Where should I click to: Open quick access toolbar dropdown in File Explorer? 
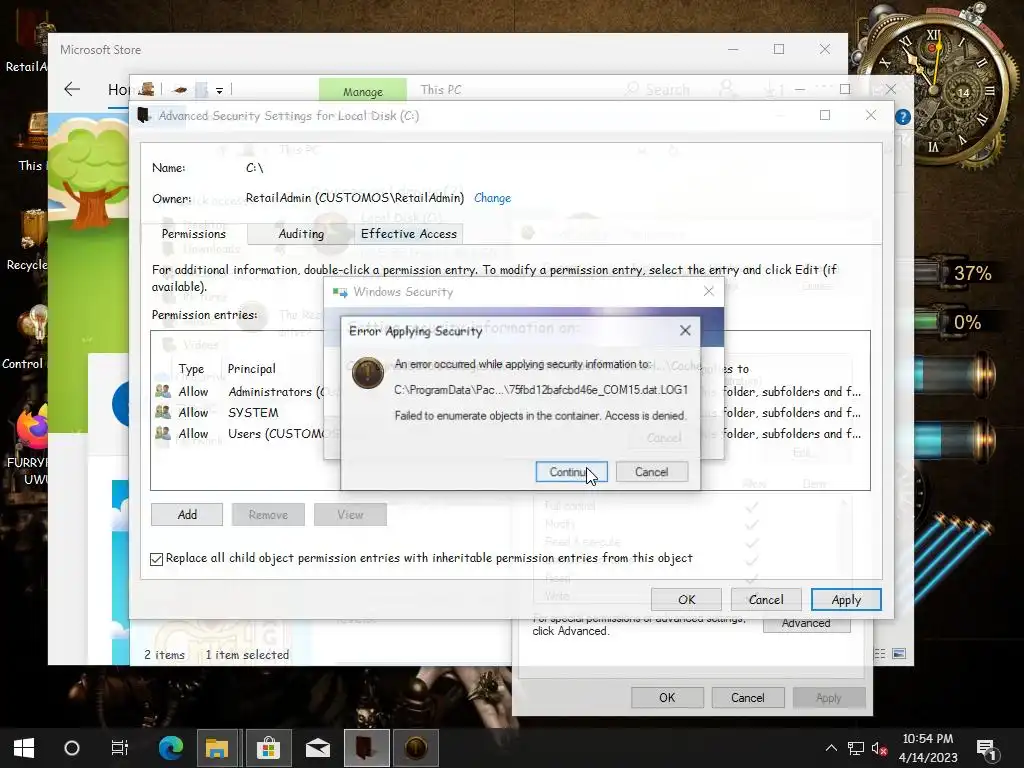tap(219, 91)
